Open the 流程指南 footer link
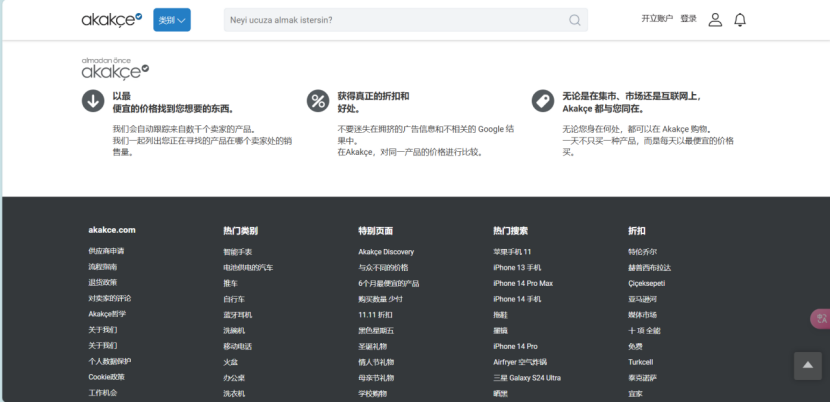 point(103,267)
